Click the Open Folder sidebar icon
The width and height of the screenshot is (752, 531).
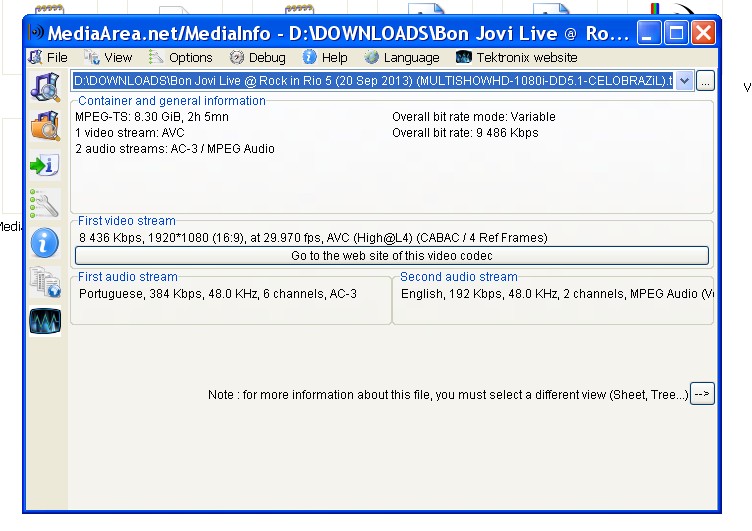(x=45, y=126)
